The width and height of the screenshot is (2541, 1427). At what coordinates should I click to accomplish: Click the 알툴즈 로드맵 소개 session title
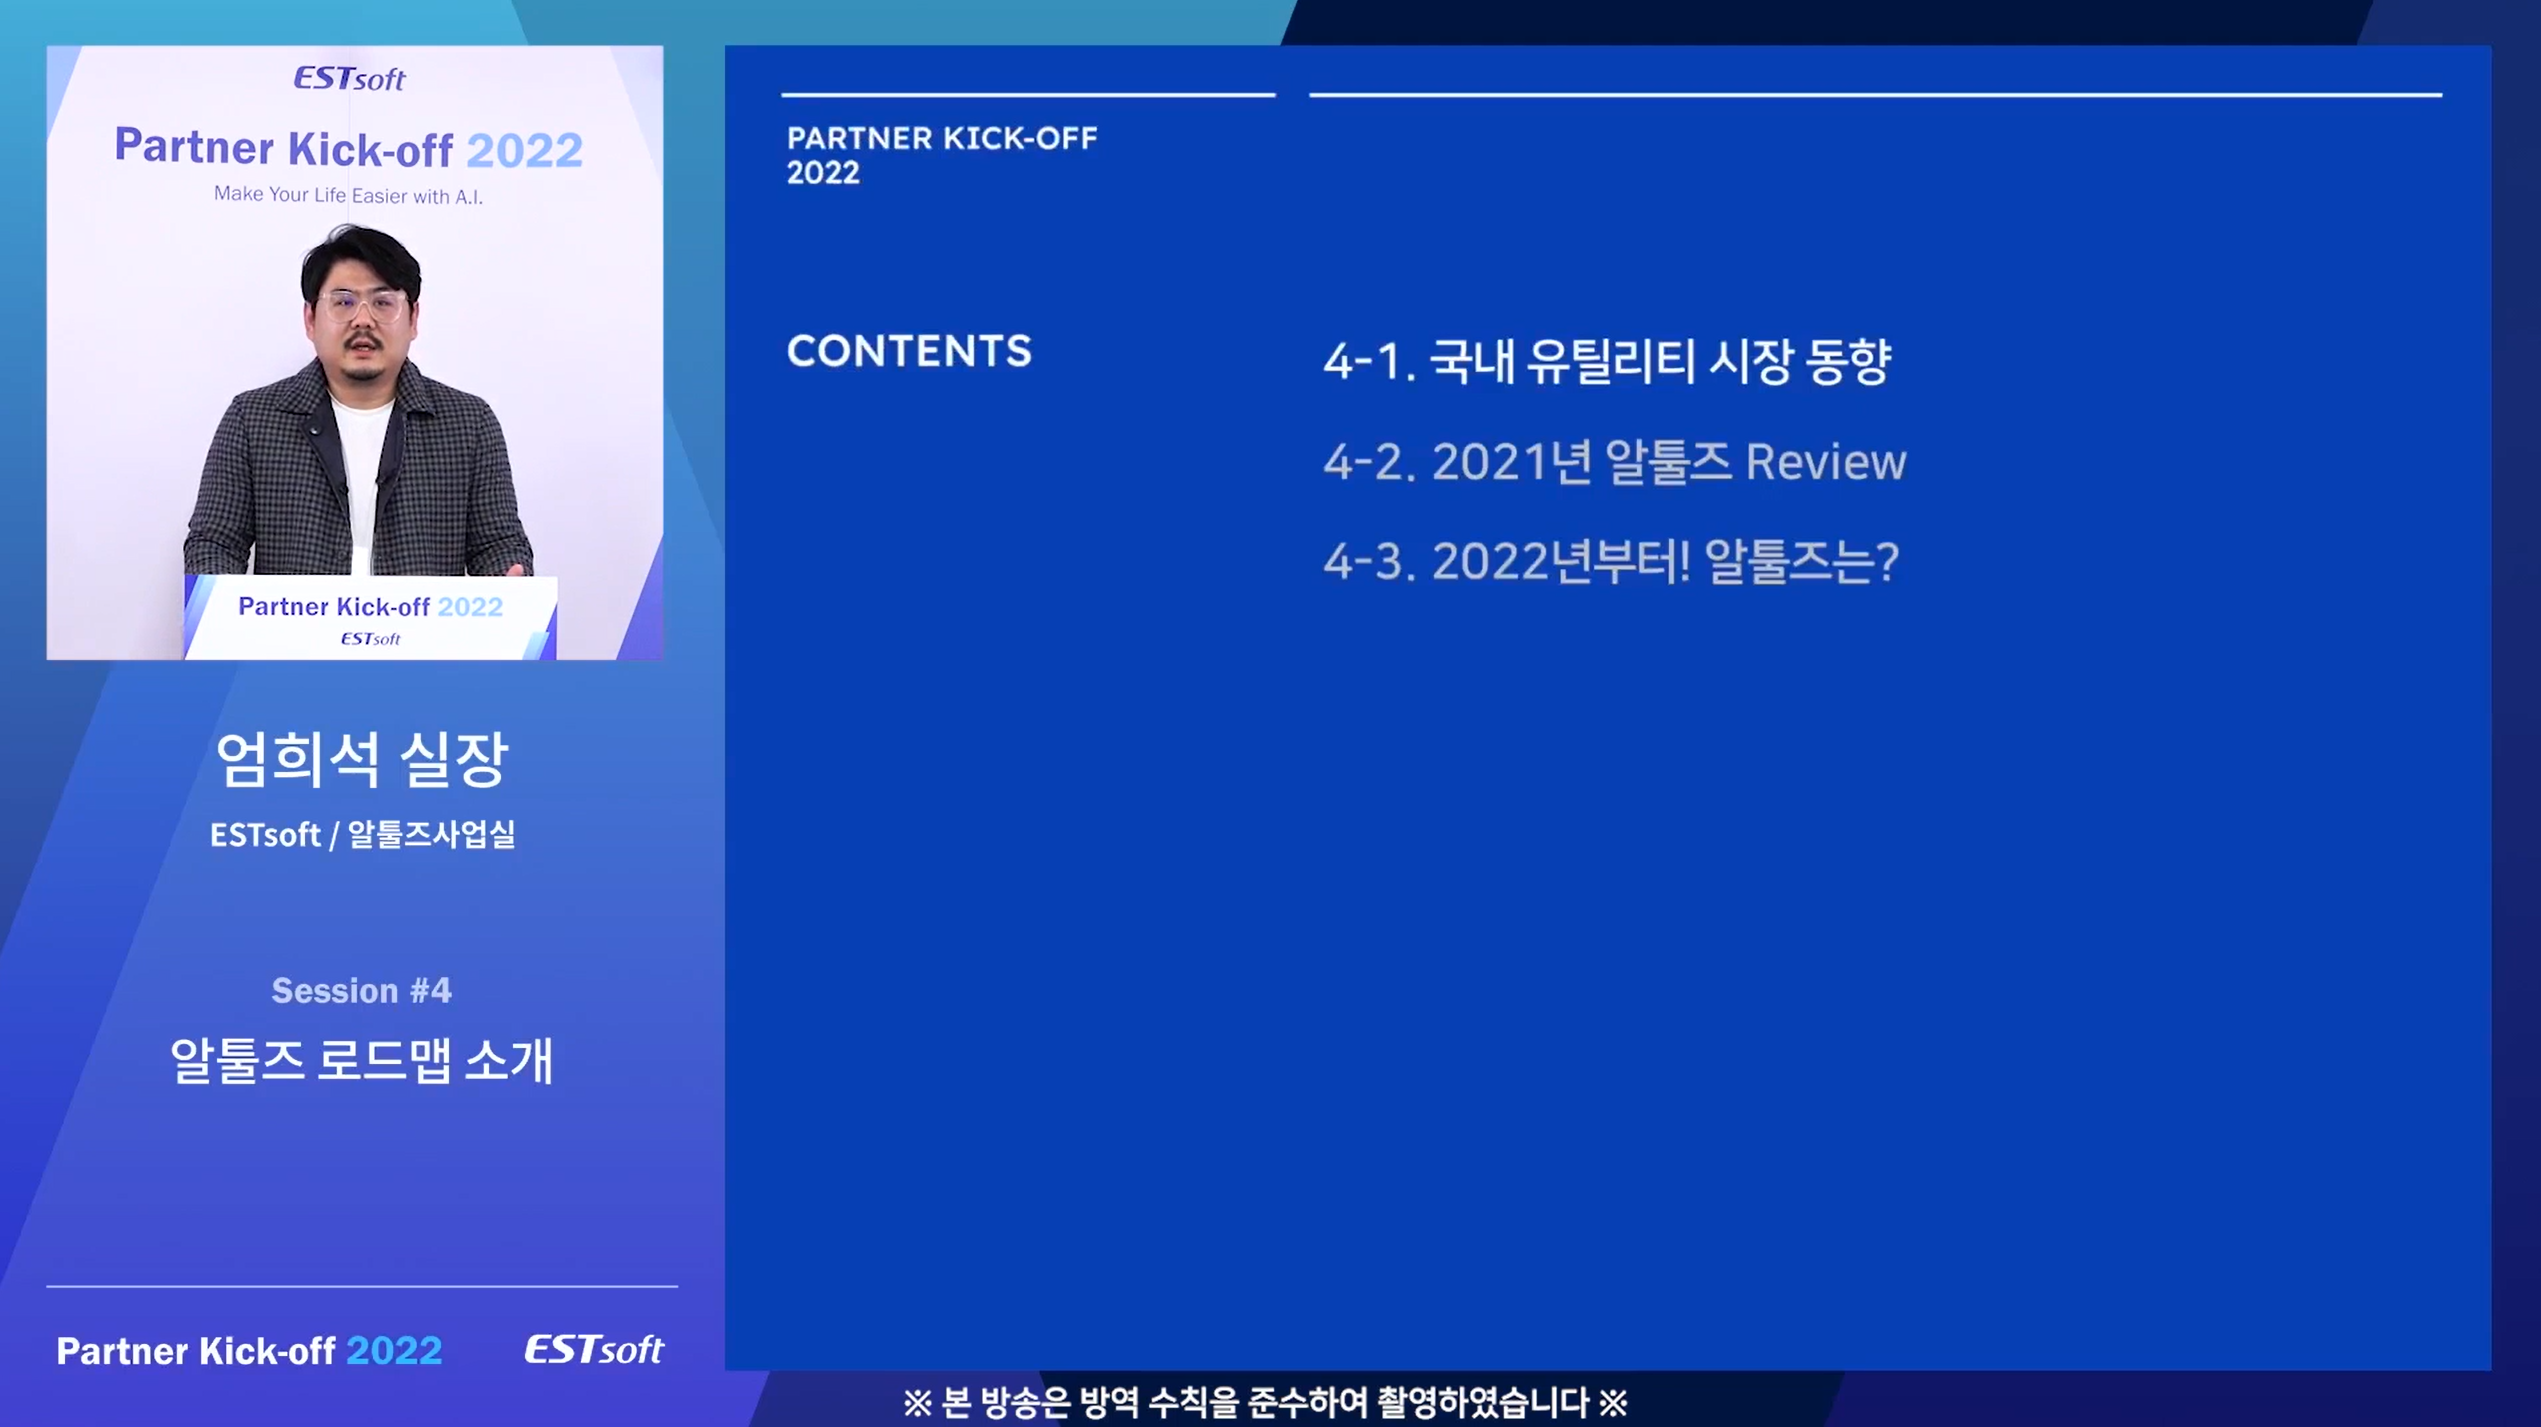[x=361, y=1060]
